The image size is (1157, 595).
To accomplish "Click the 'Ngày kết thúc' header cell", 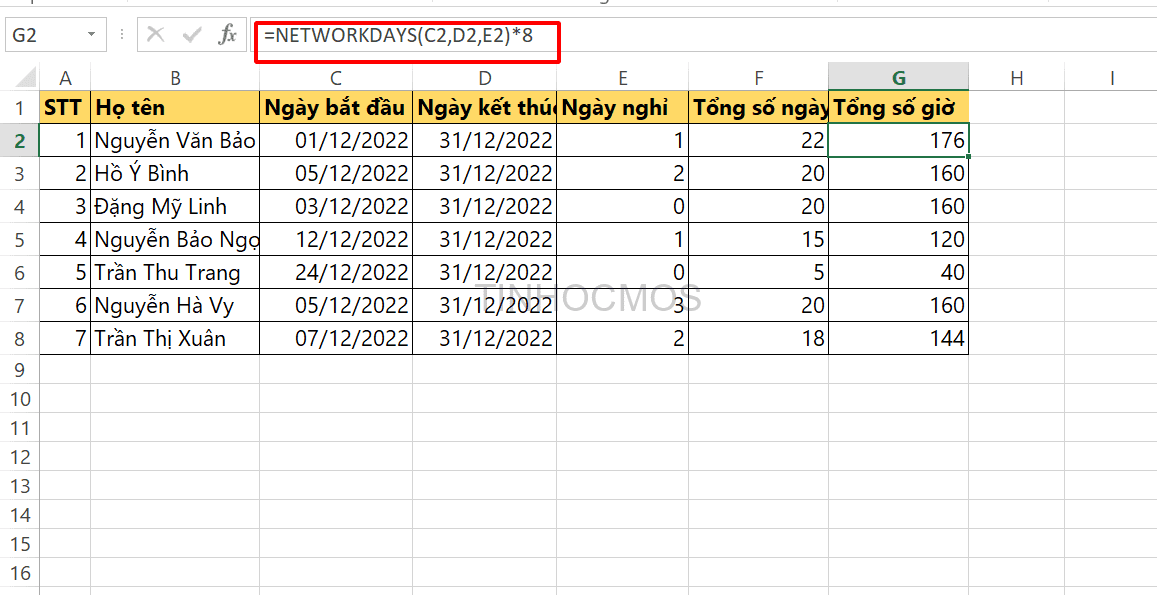I will coord(484,107).
